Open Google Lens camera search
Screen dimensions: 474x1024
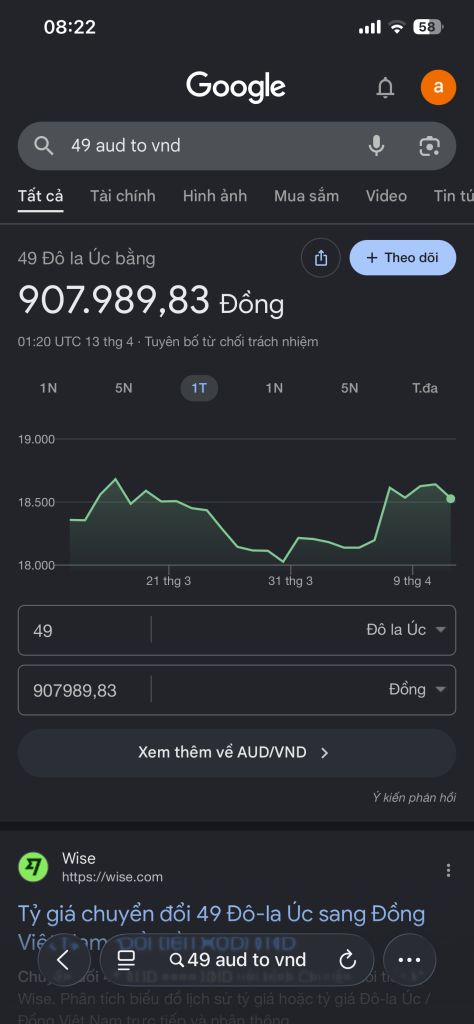(429, 146)
